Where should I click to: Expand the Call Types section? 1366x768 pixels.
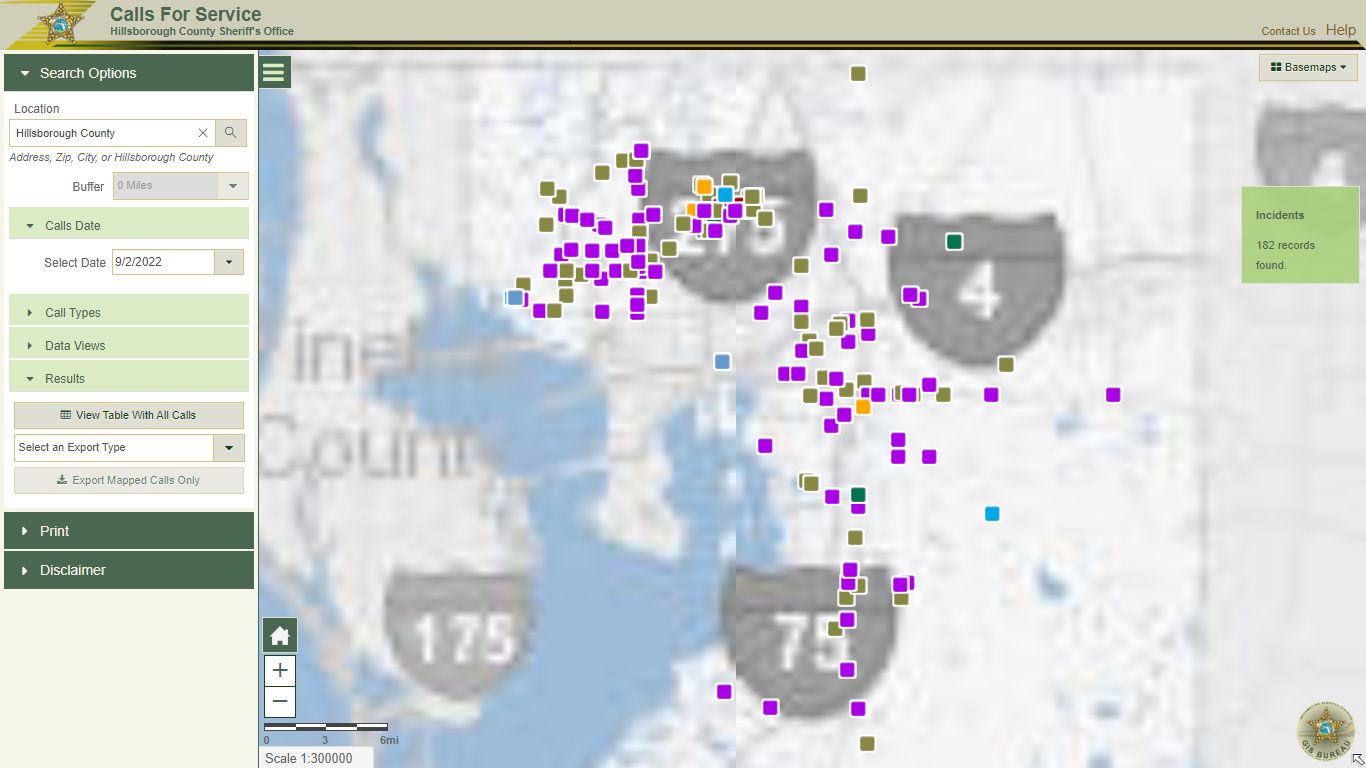click(129, 313)
